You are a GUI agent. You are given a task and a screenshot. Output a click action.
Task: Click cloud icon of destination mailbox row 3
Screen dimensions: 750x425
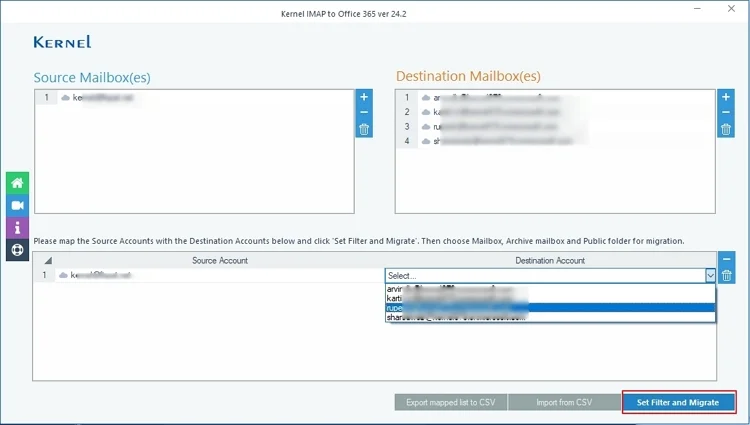coord(426,127)
